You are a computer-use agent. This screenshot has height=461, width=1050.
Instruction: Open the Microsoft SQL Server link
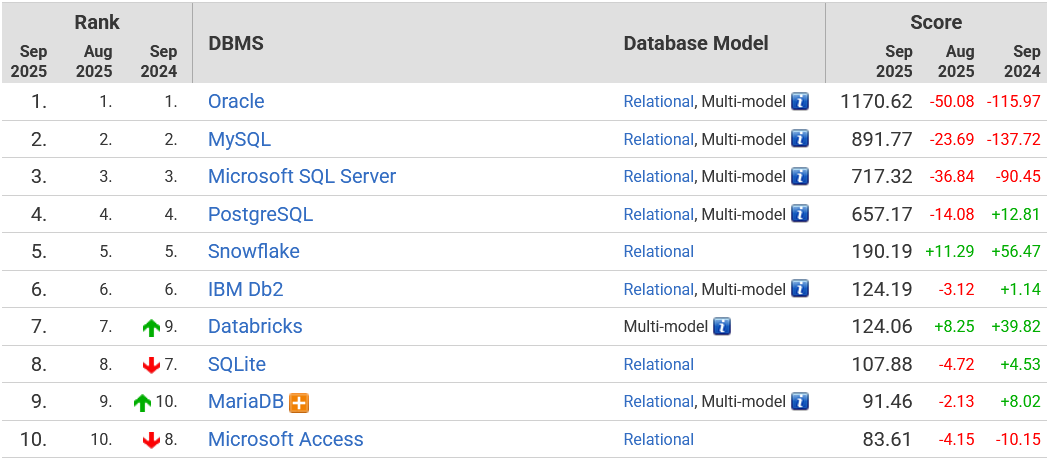302,176
